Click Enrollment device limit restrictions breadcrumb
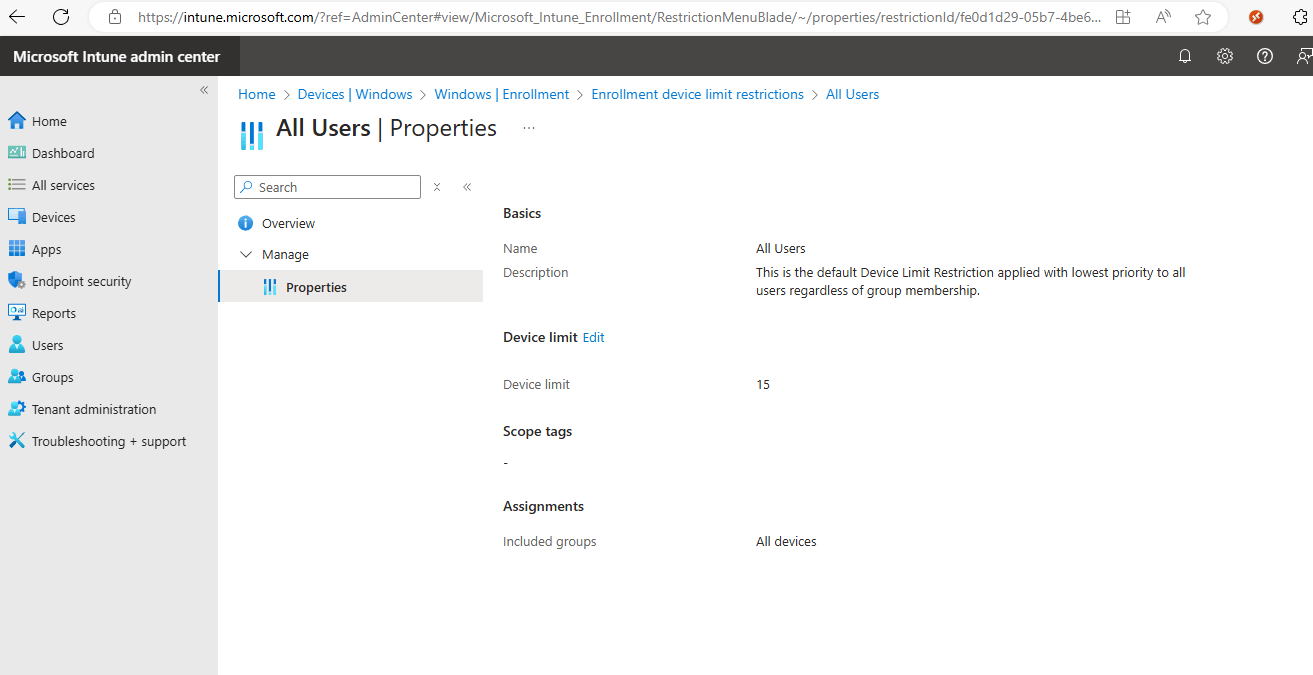 [697, 94]
